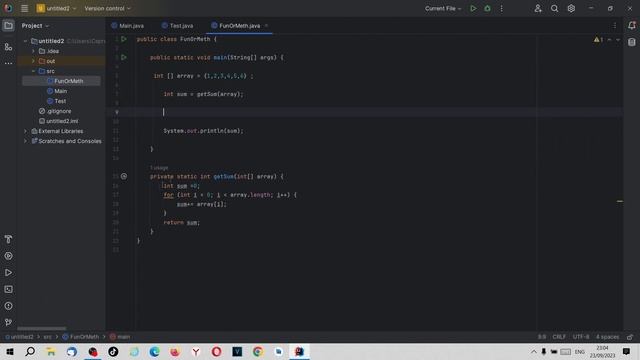Viewport: 640px width, 360px height.
Task: Open the editor tabs options menu
Action: (x=615, y=26)
